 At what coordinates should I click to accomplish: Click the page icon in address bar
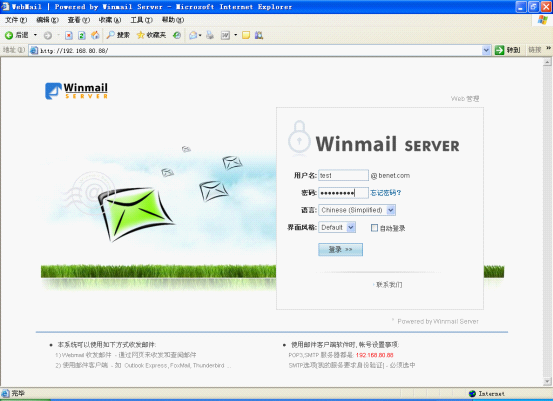coord(34,50)
